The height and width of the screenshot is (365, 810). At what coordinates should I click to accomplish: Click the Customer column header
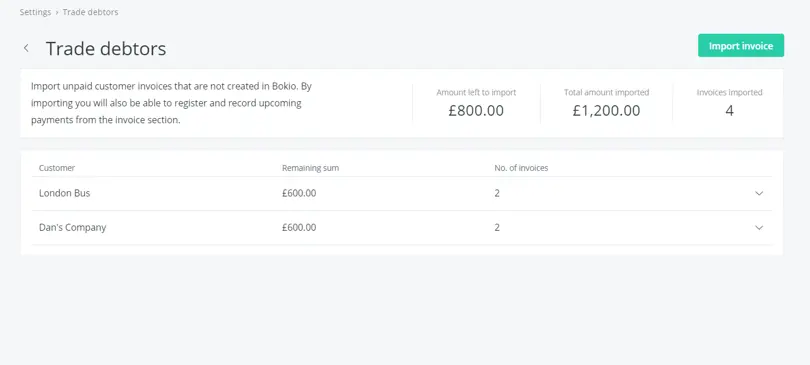pos(57,168)
